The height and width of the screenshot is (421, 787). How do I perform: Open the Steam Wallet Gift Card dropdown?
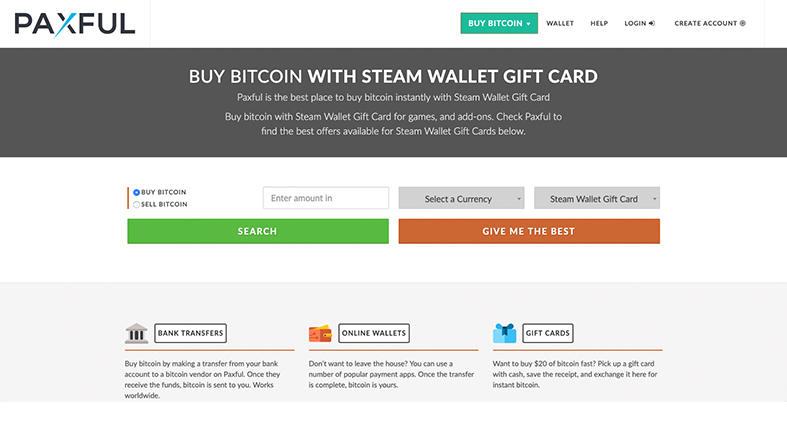[597, 198]
